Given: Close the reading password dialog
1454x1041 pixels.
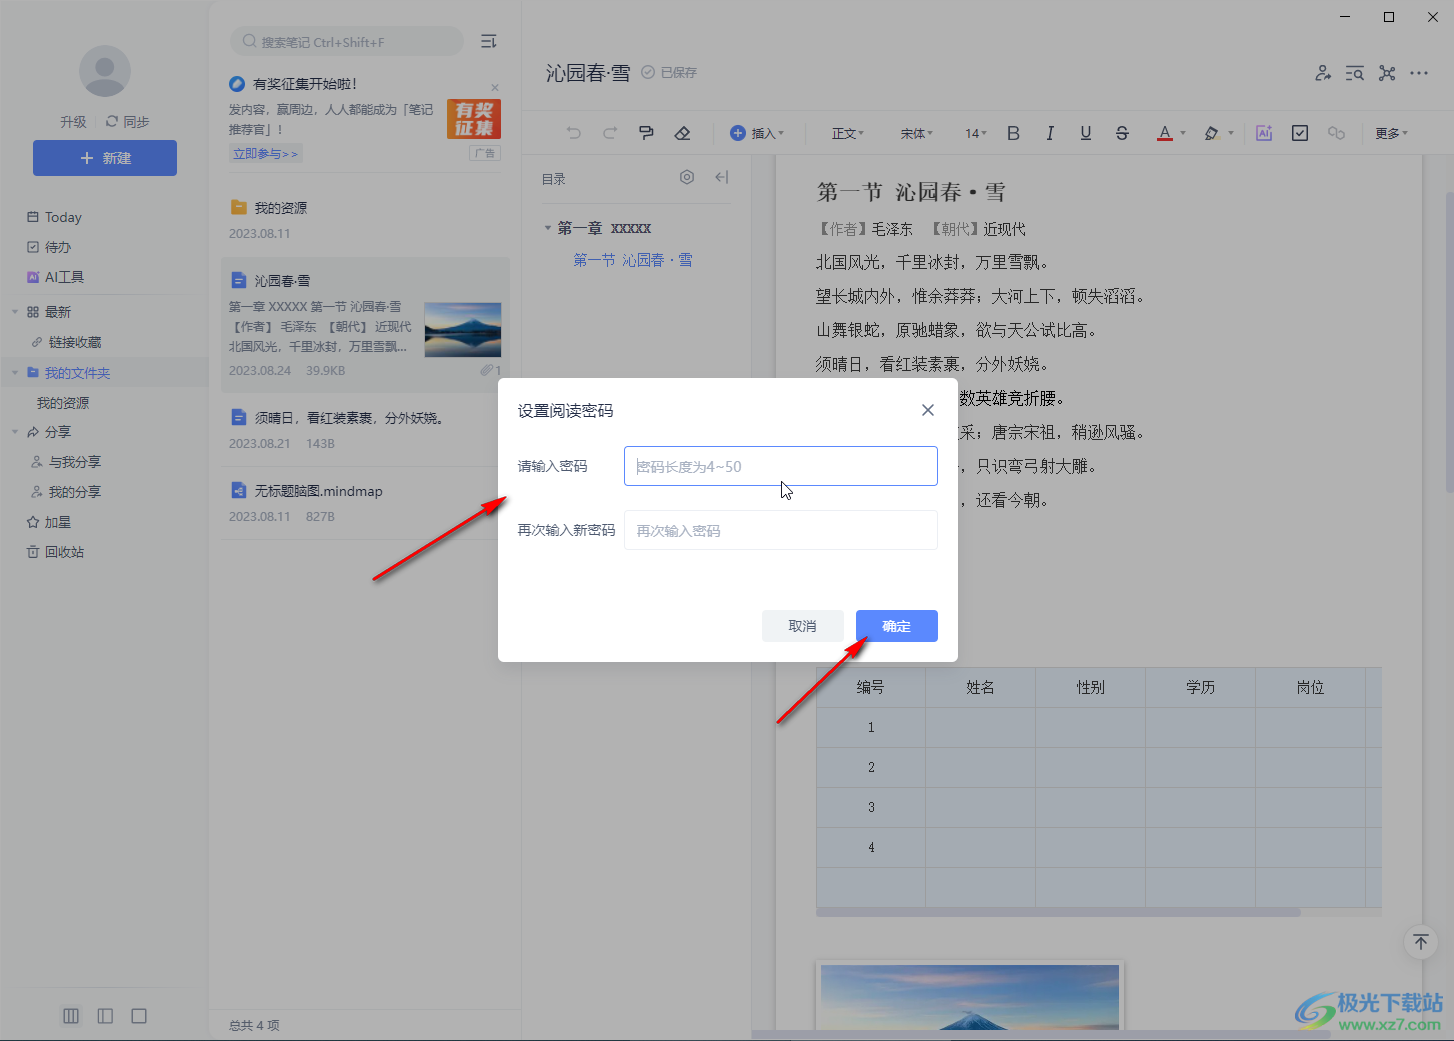Looking at the screenshot, I should 928,410.
